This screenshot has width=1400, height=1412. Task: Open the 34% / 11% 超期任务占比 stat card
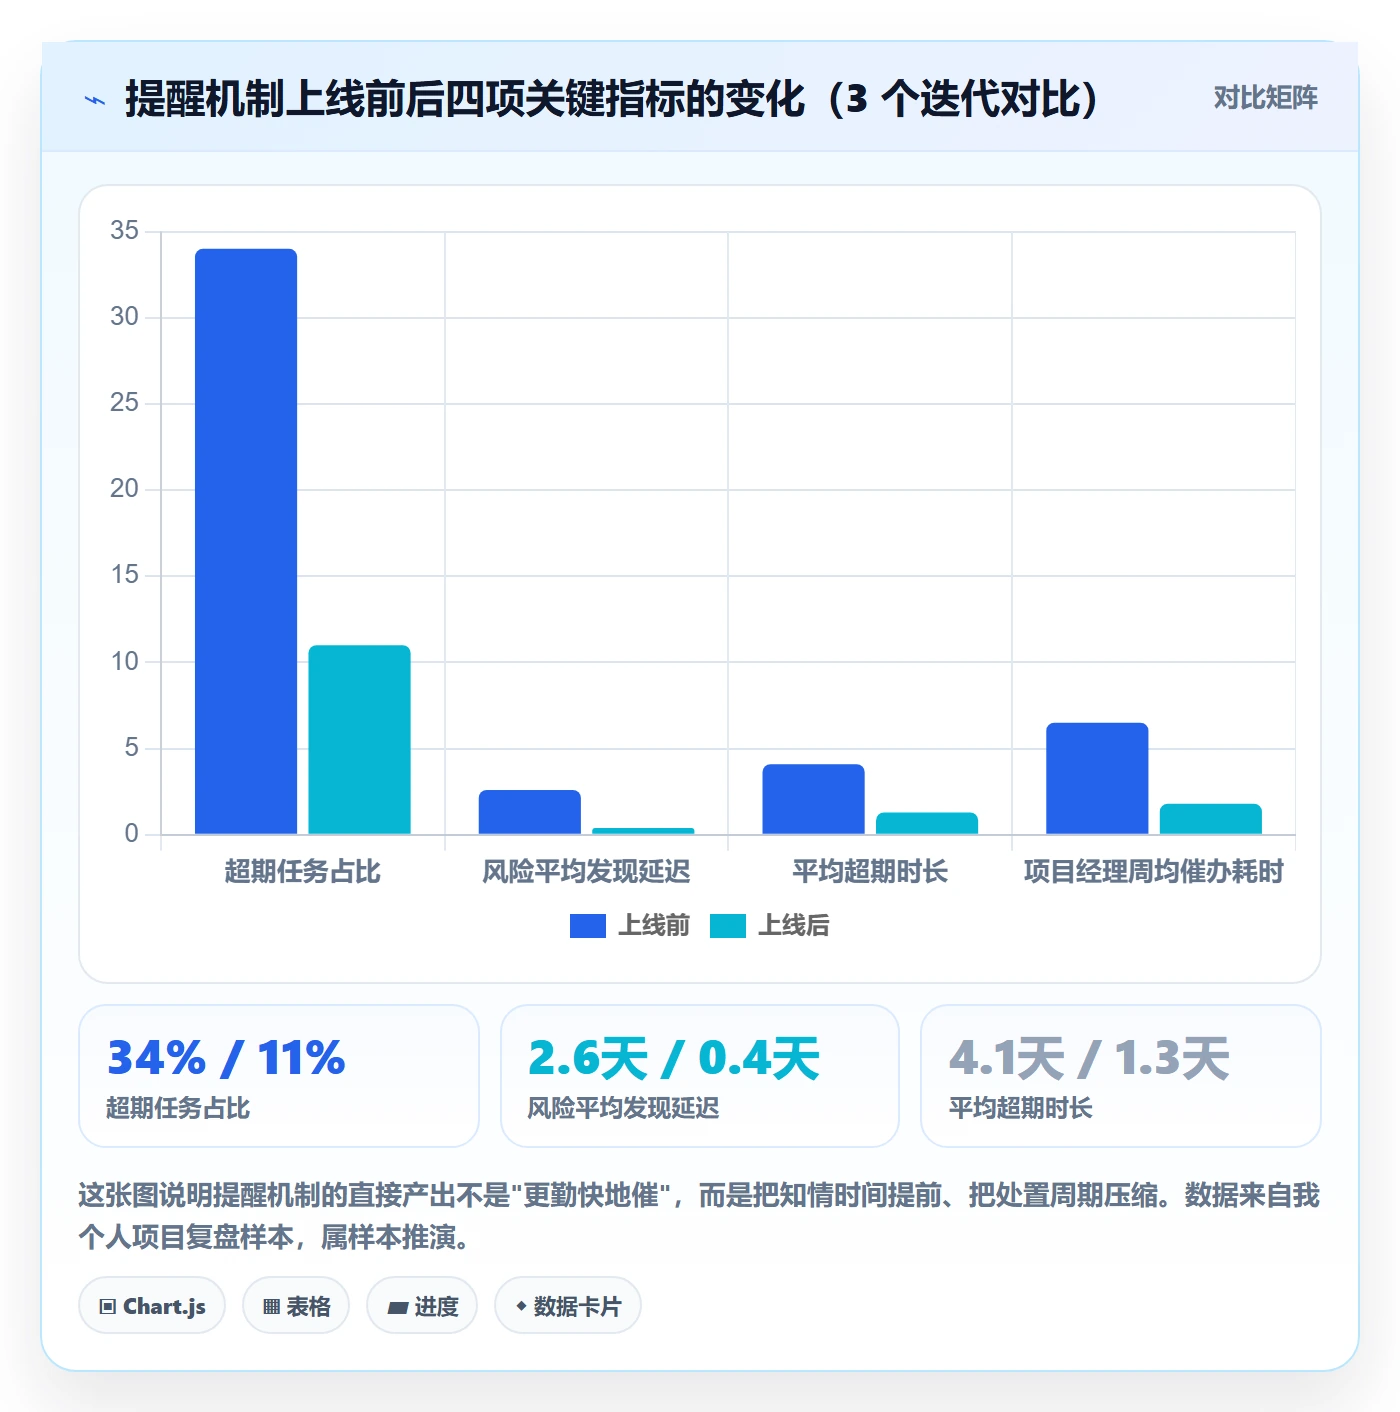279,1076
